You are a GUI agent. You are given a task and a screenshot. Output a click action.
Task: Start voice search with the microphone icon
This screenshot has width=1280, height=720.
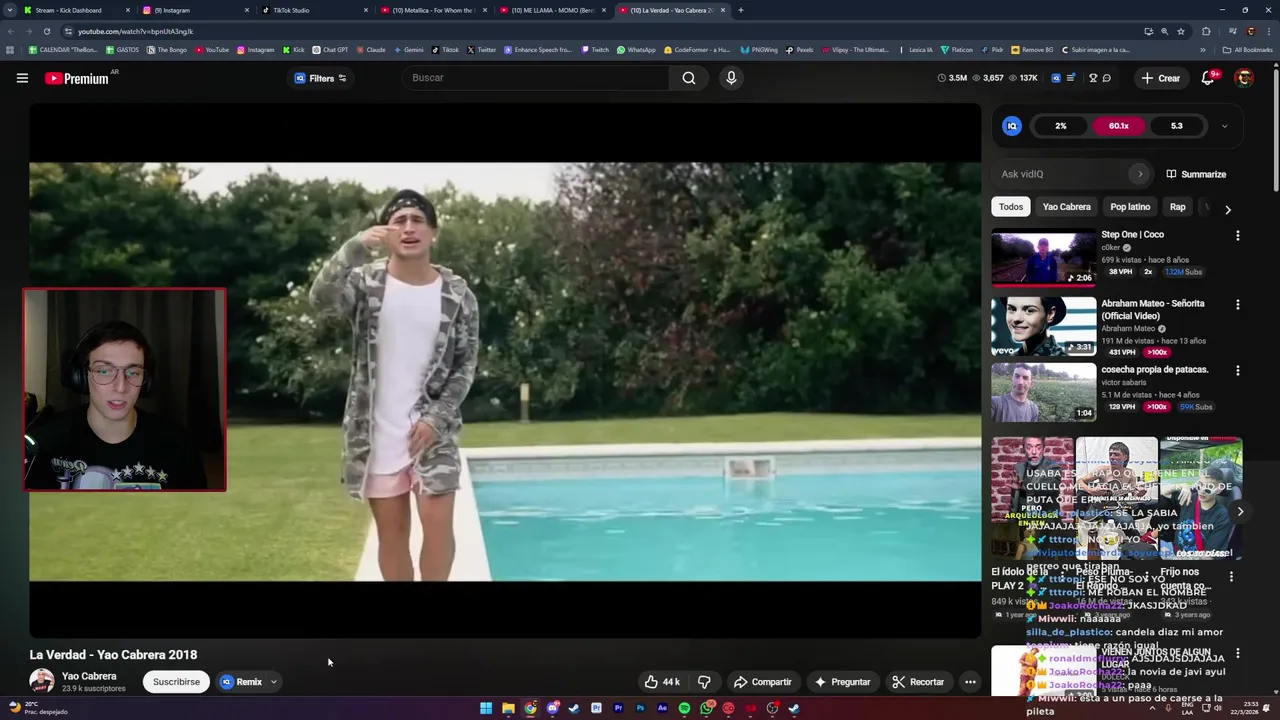(731, 78)
